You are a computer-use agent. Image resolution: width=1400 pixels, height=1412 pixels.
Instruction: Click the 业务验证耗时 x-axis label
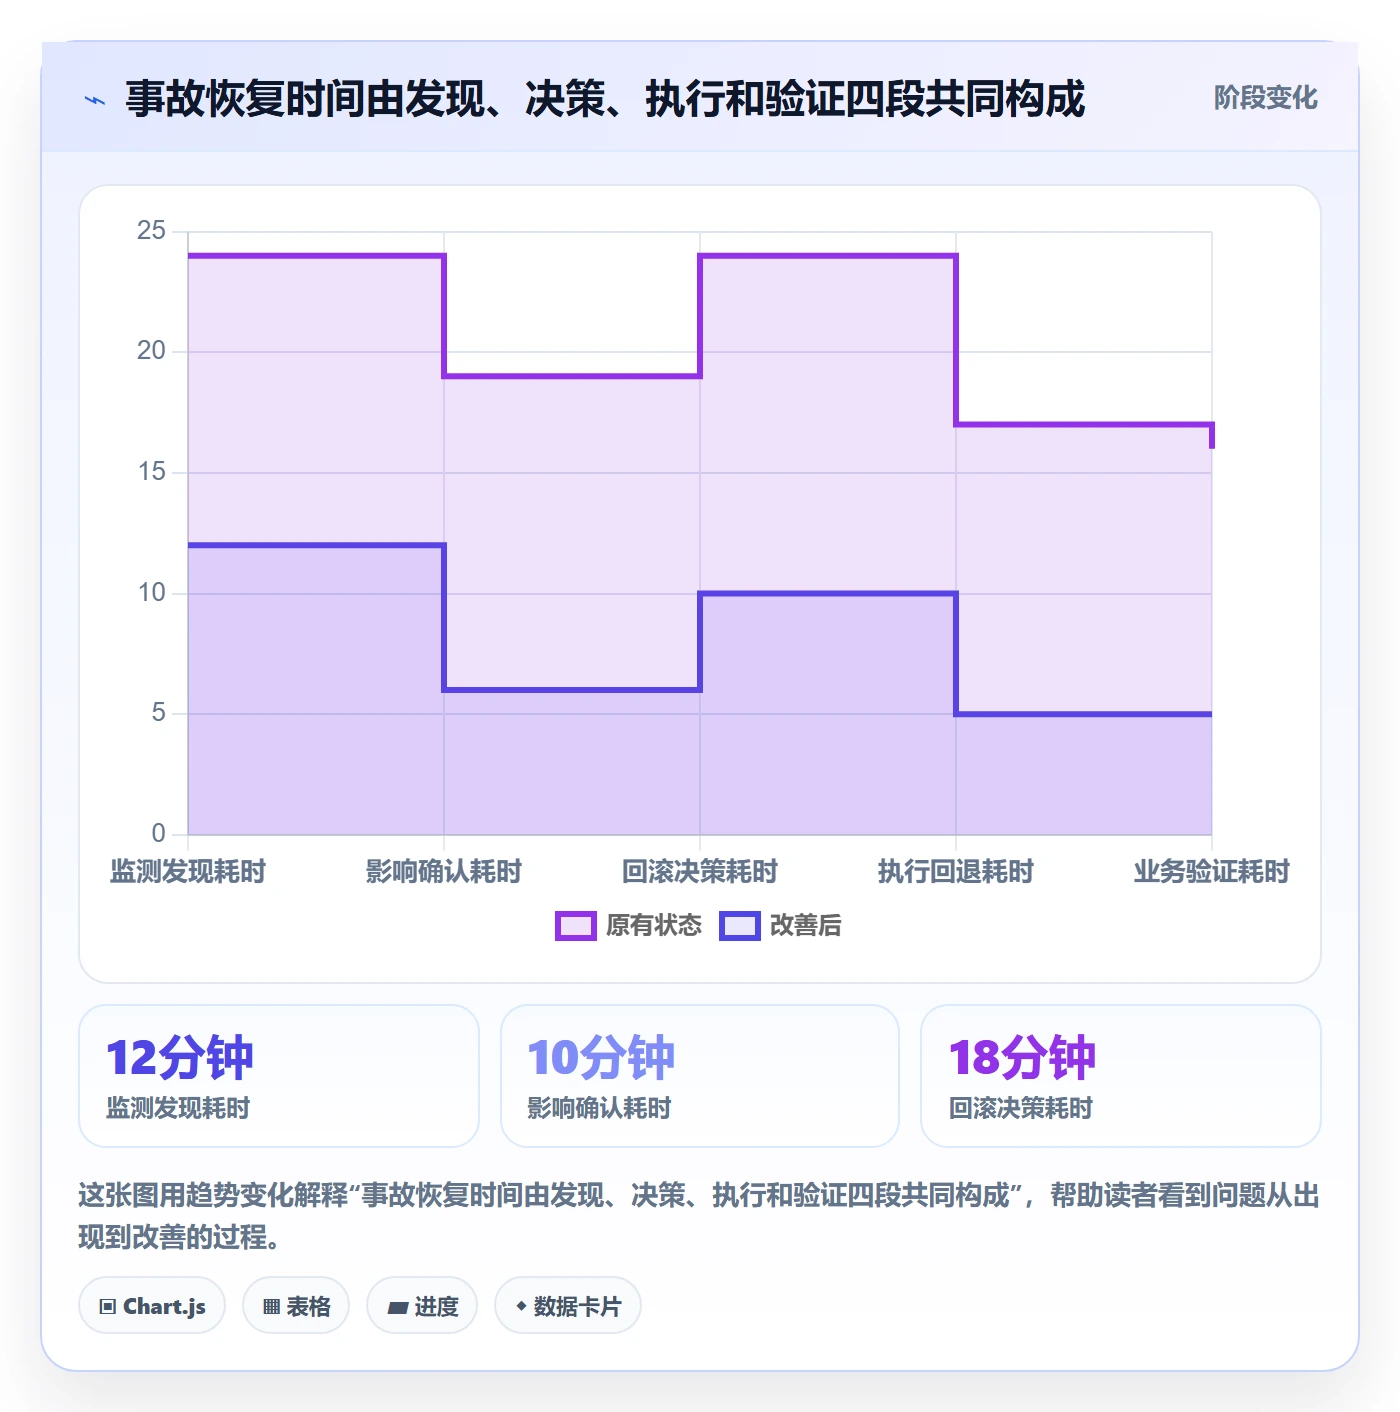click(x=1212, y=872)
